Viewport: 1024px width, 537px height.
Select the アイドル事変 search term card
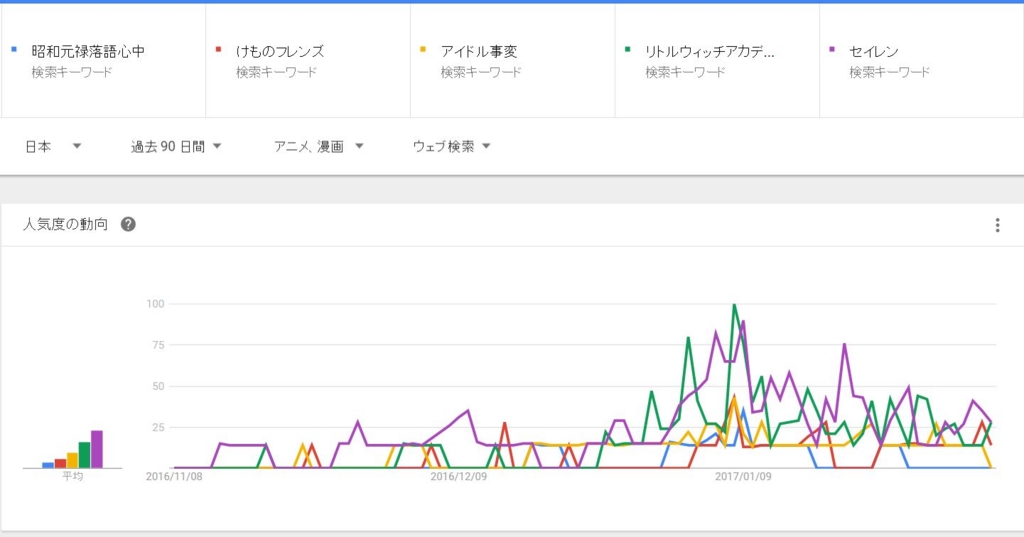tap(513, 61)
